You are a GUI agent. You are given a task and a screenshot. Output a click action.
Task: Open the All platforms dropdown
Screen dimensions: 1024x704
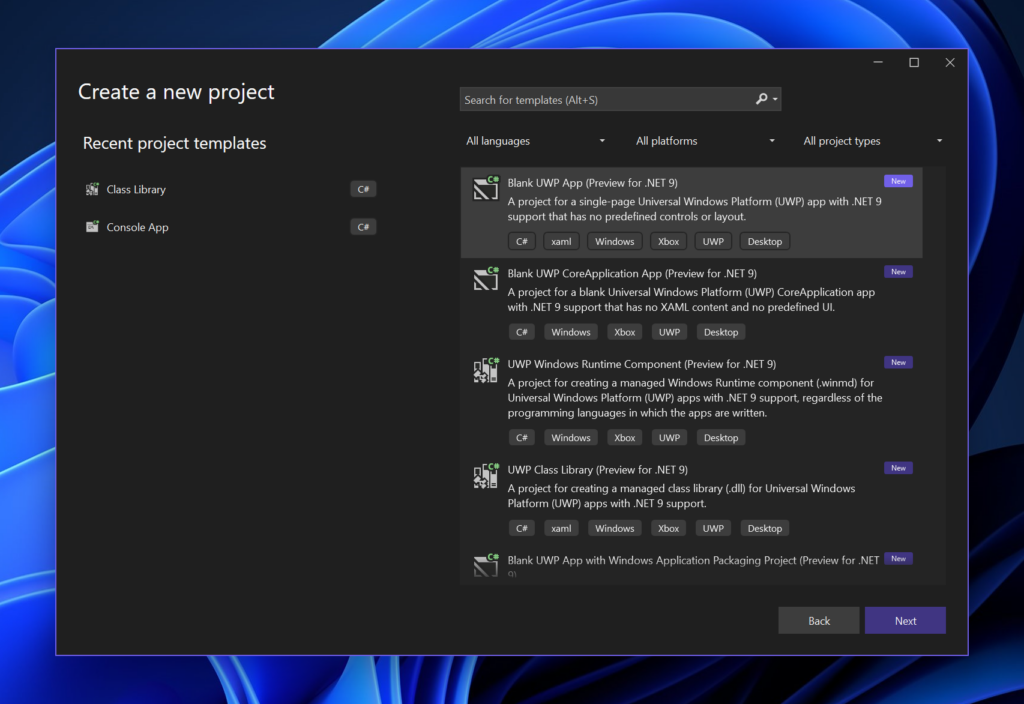[705, 141]
